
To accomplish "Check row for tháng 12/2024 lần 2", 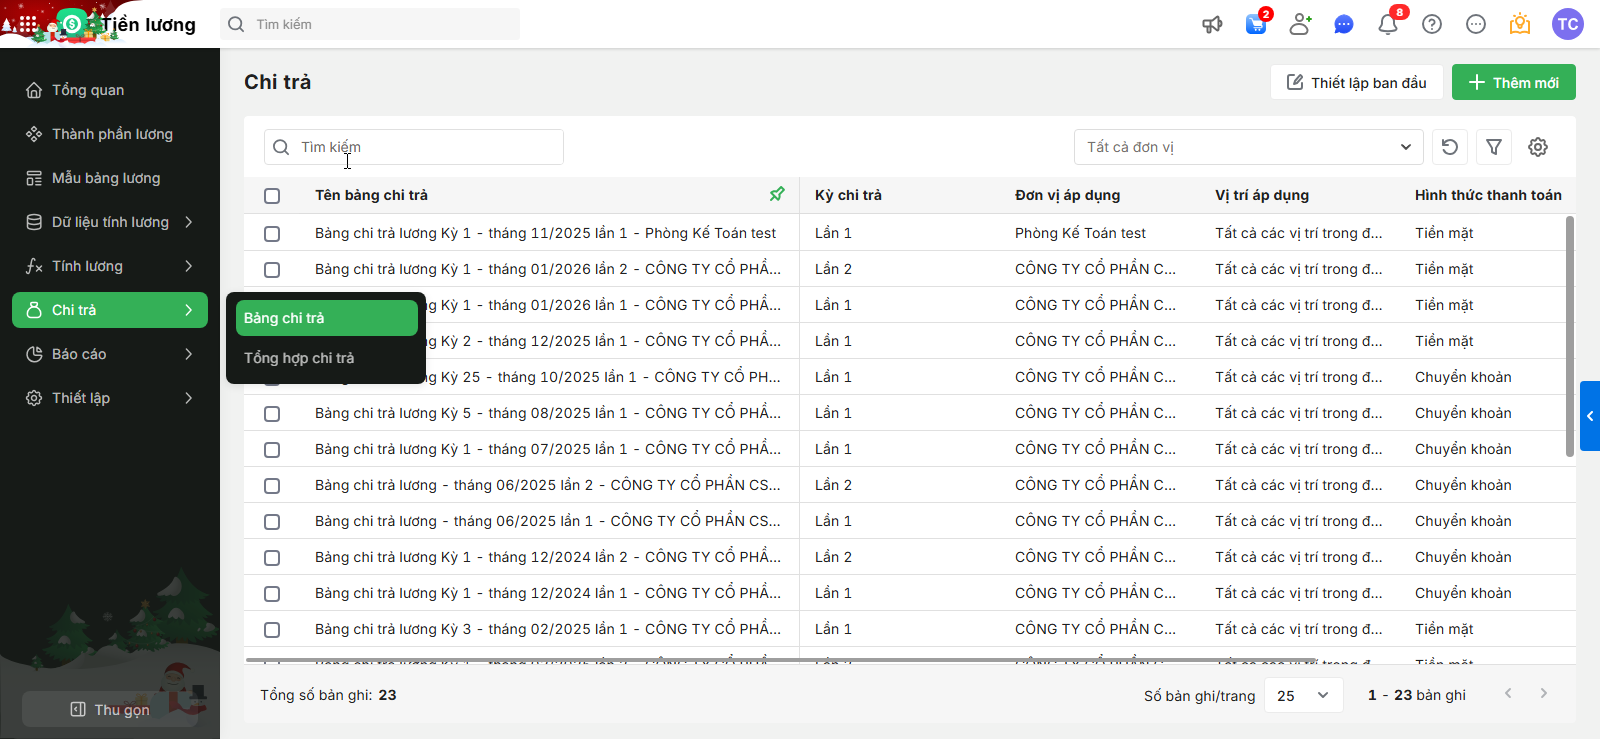I will (x=272, y=558).
